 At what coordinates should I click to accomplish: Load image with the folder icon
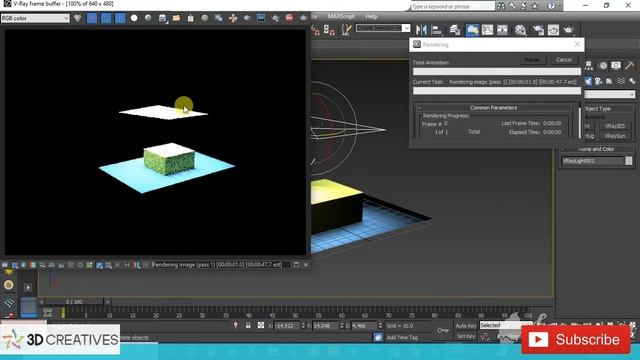[176, 18]
